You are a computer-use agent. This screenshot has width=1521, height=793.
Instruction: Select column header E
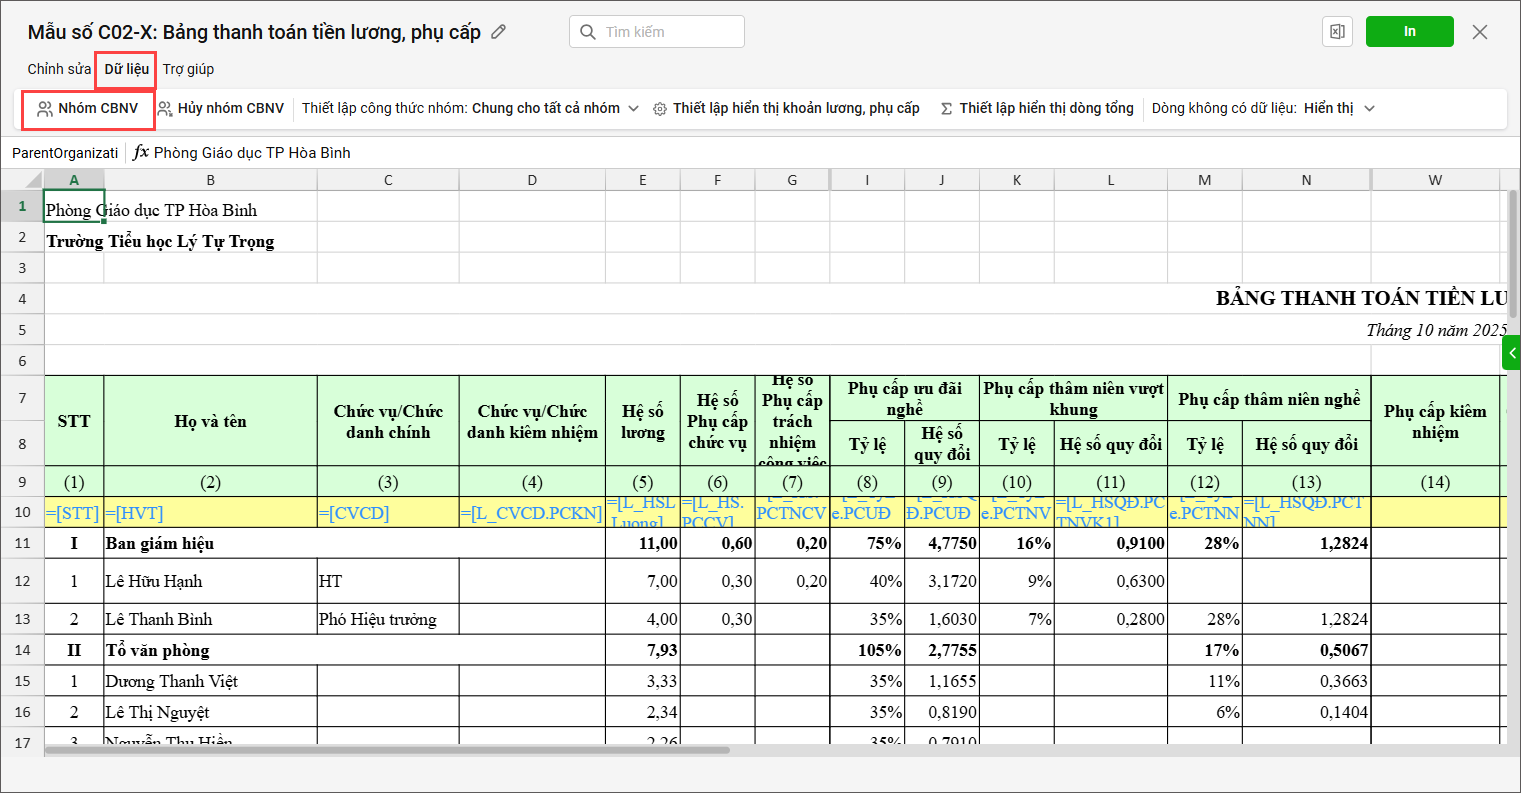[642, 180]
